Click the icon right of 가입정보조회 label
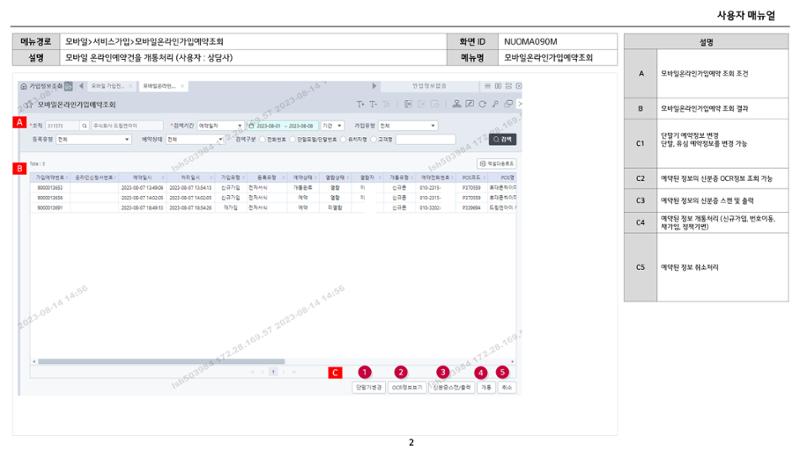Viewport: 800px width, 450px height. [x=68, y=86]
